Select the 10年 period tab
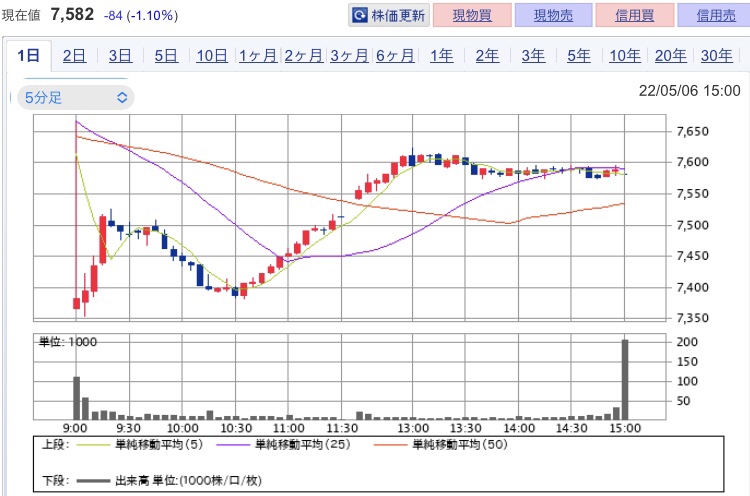Screen dimensions: 750x496 [625, 56]
